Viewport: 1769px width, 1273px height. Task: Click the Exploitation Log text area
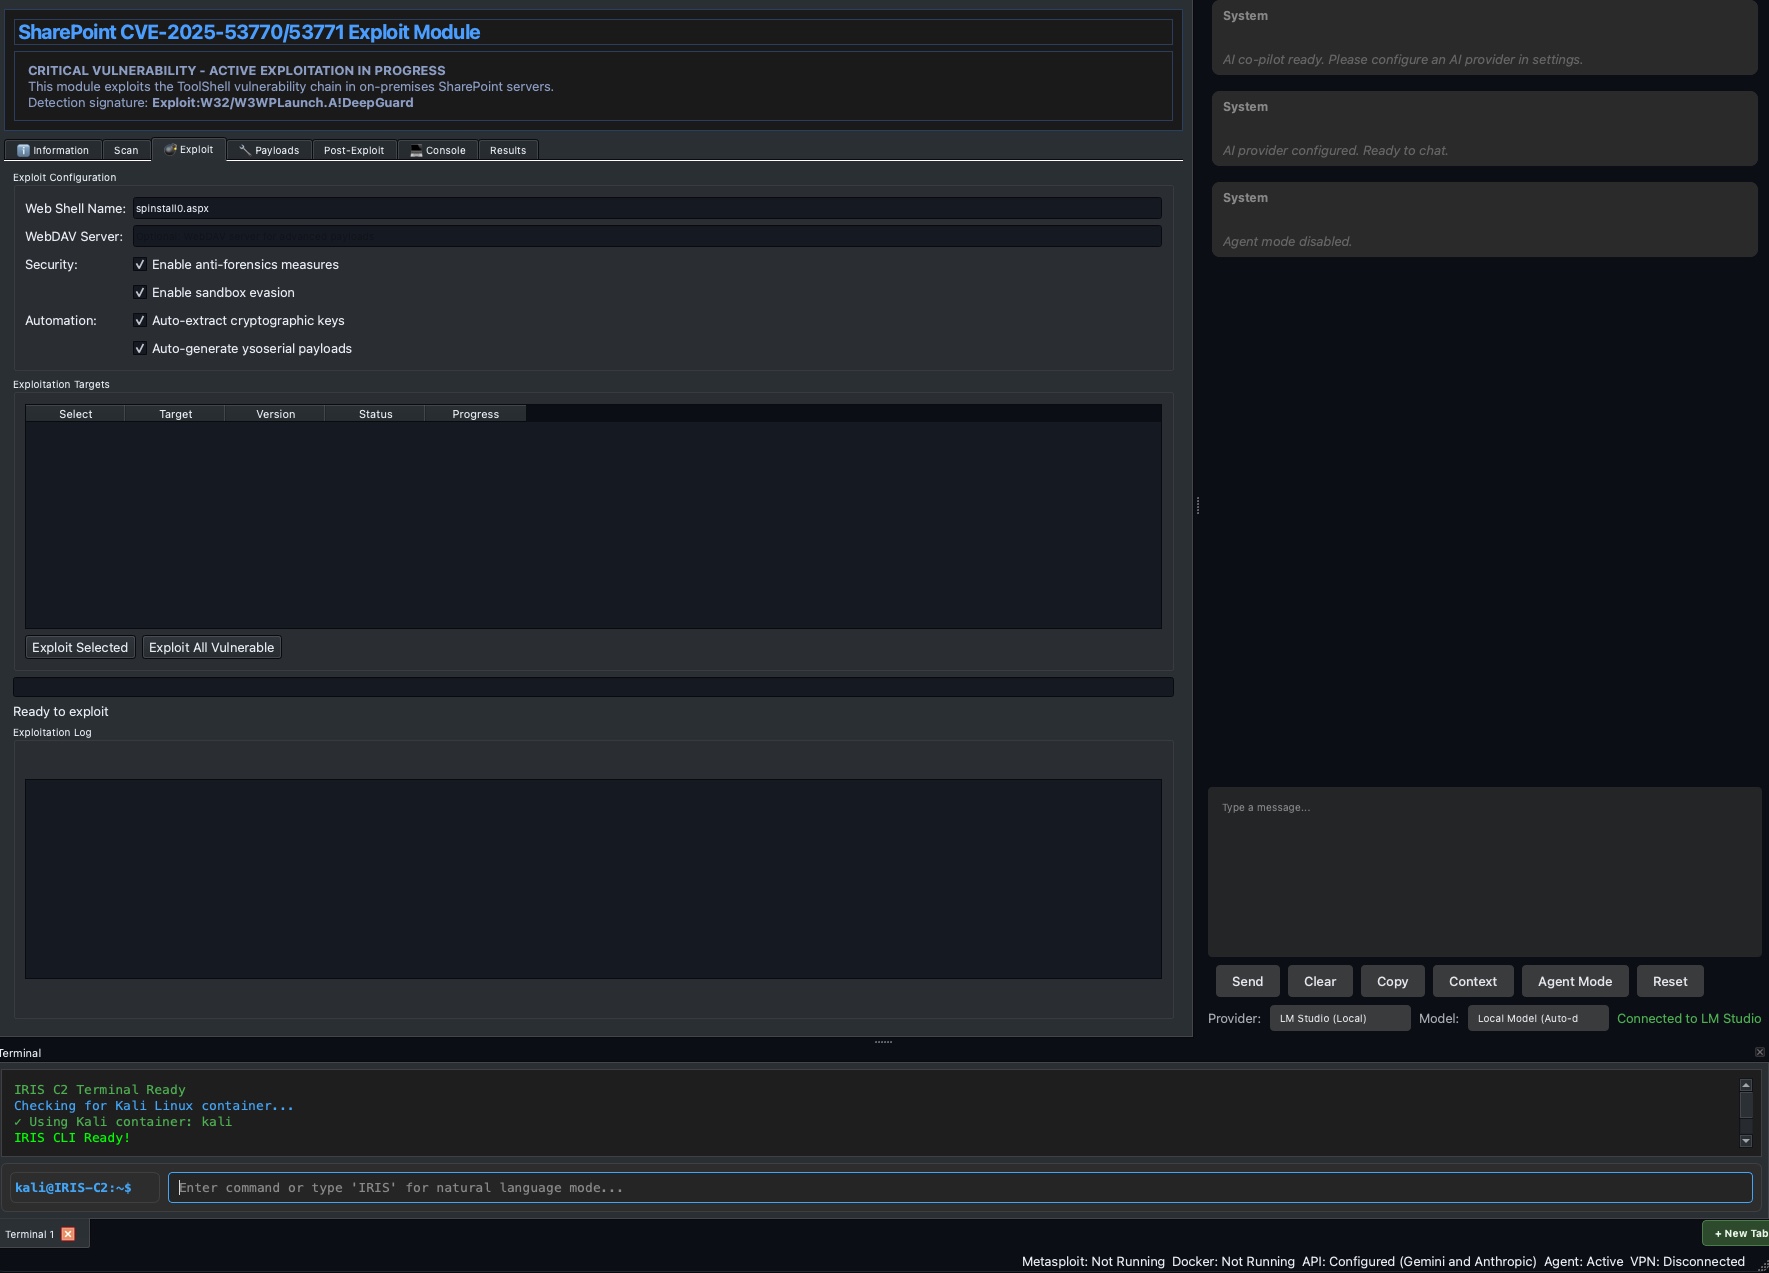(593, 879)
